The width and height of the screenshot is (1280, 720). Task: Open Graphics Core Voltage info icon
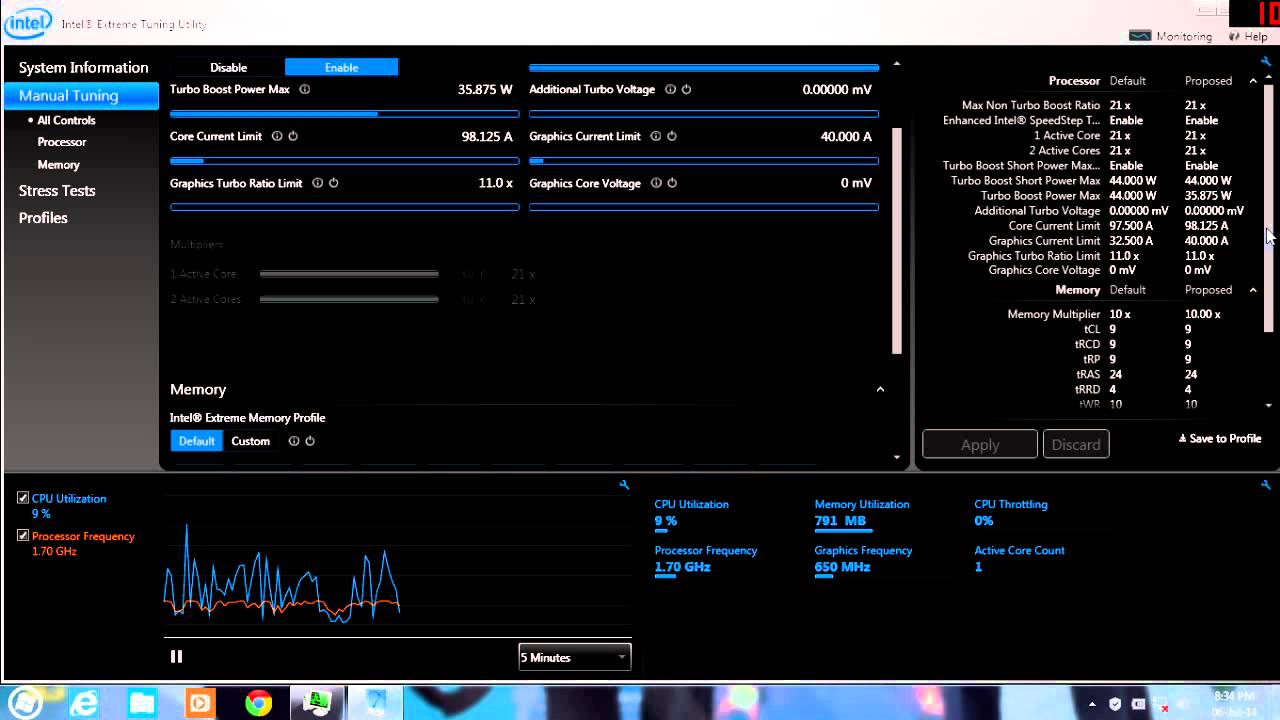[657, 183]
